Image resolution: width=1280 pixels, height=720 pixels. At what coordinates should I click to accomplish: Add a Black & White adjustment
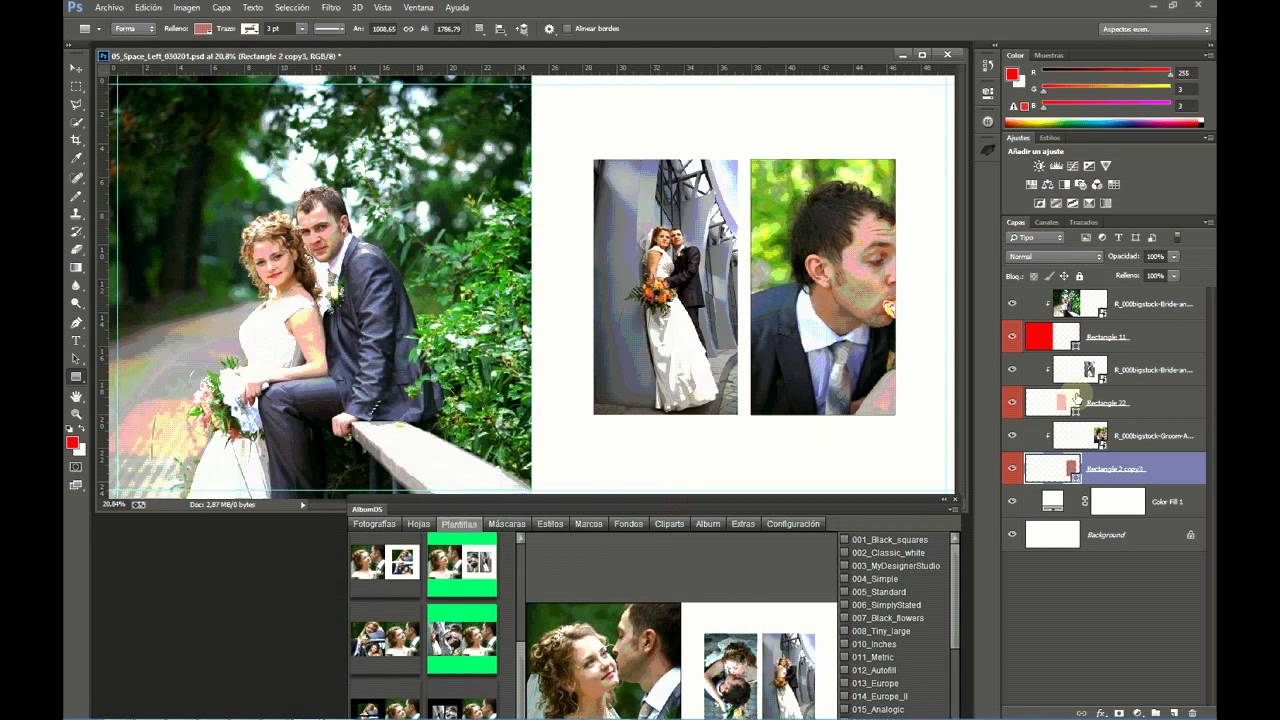click(1064, 185)
